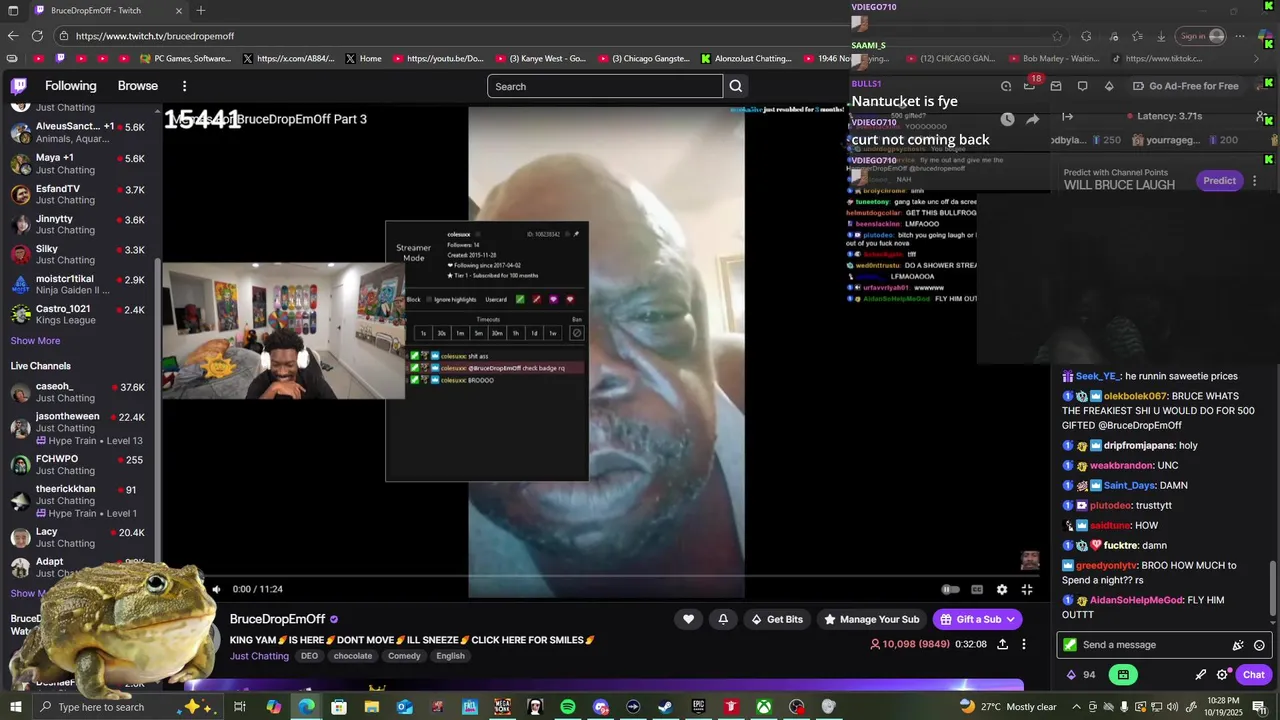Click the Predict button
Viewport: 1280px width, 720px height.
click(x=1219, y=181)
